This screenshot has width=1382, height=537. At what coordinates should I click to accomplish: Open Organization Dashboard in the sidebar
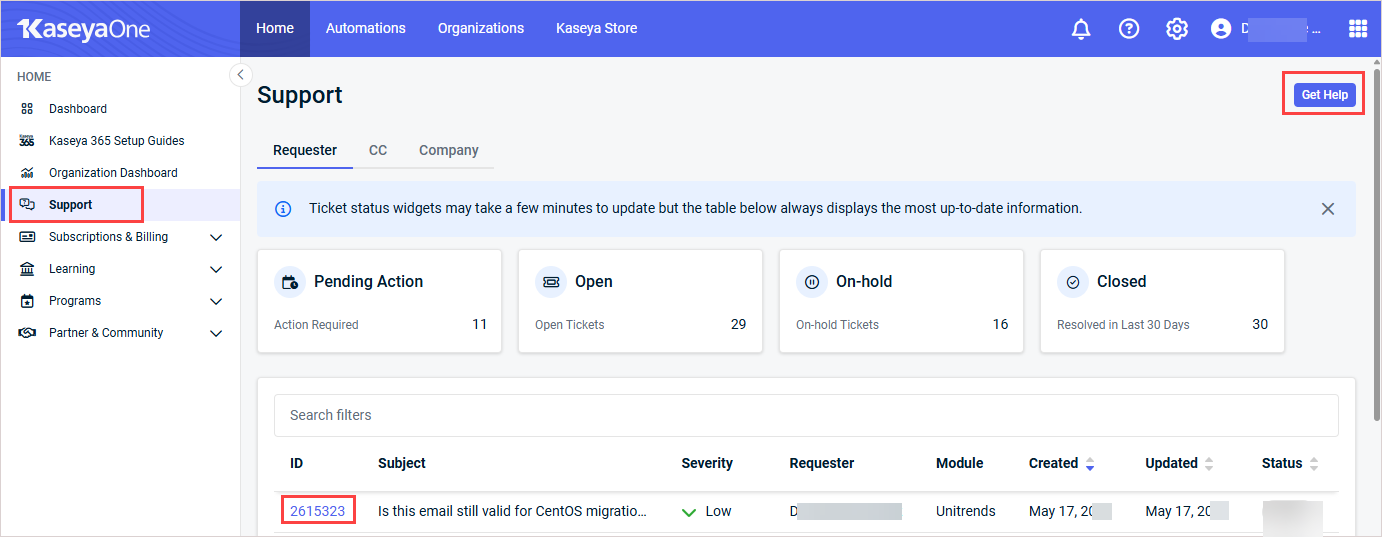[113, 173]
